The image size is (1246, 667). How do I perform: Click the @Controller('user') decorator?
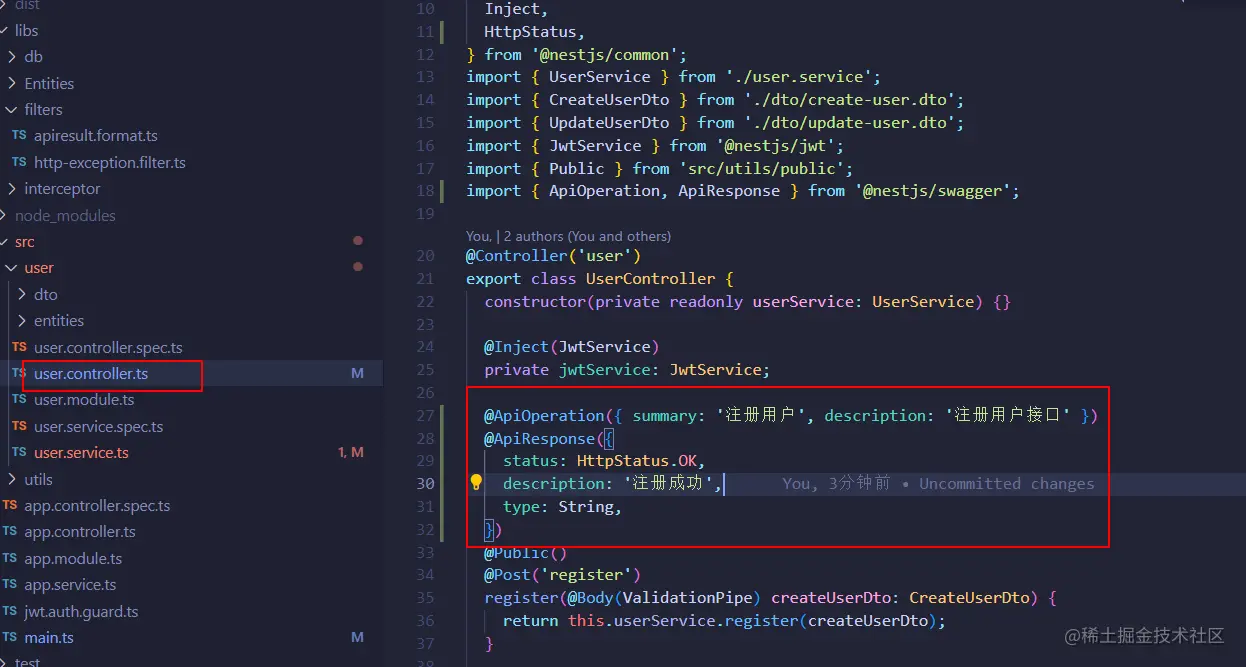pos(553,256)
